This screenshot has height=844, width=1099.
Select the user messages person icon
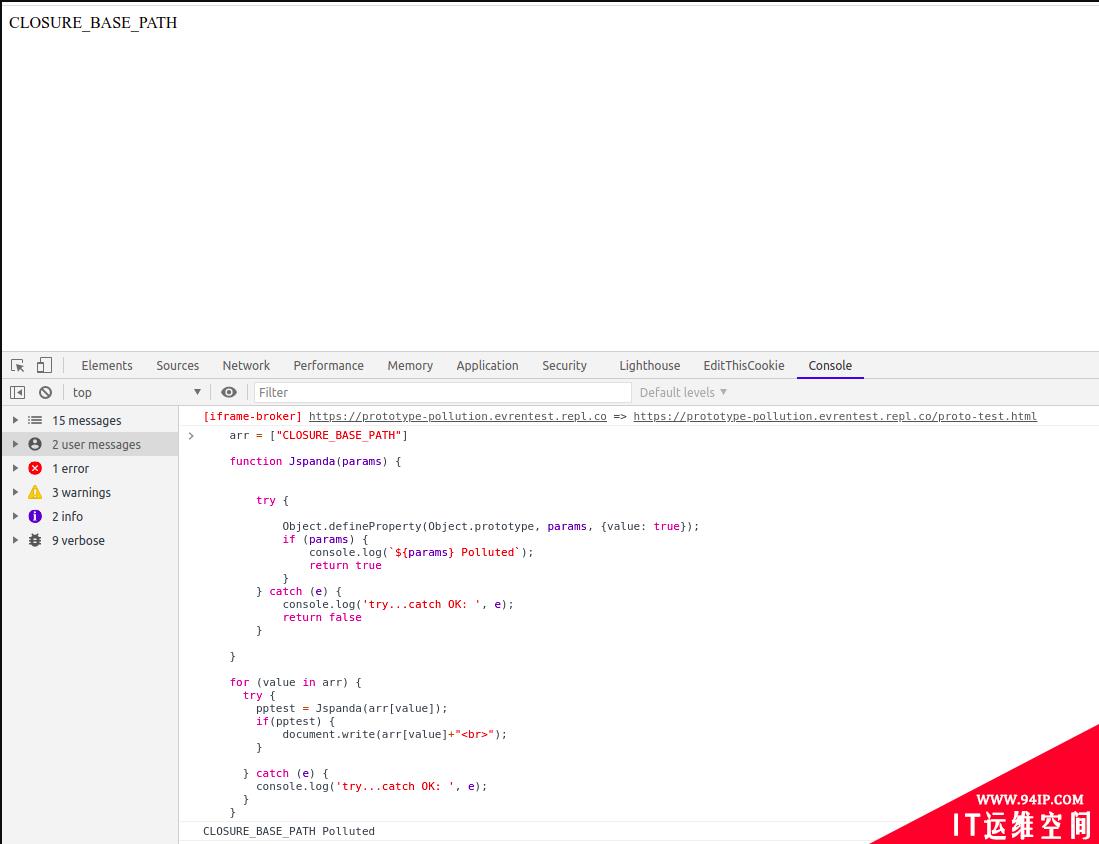pos(35,444)
